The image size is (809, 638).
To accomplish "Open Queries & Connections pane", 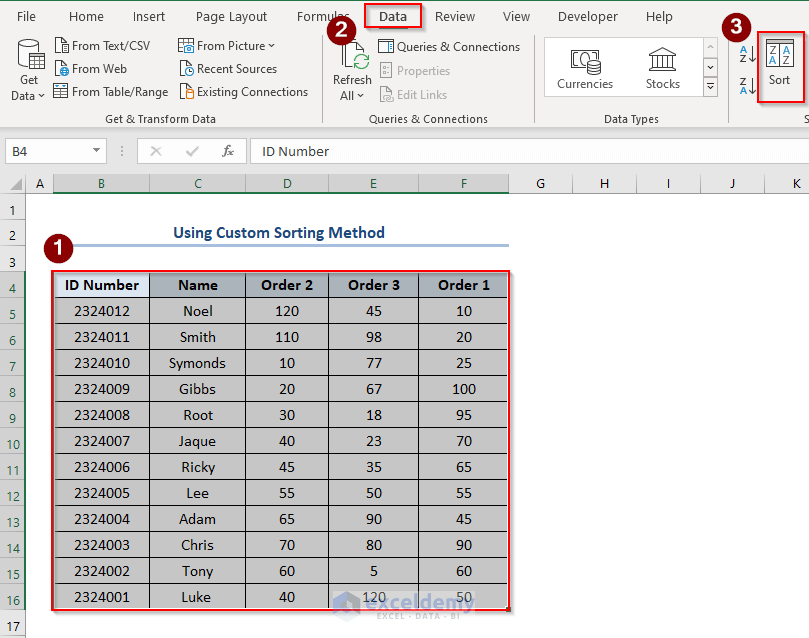I will point(449,46).
